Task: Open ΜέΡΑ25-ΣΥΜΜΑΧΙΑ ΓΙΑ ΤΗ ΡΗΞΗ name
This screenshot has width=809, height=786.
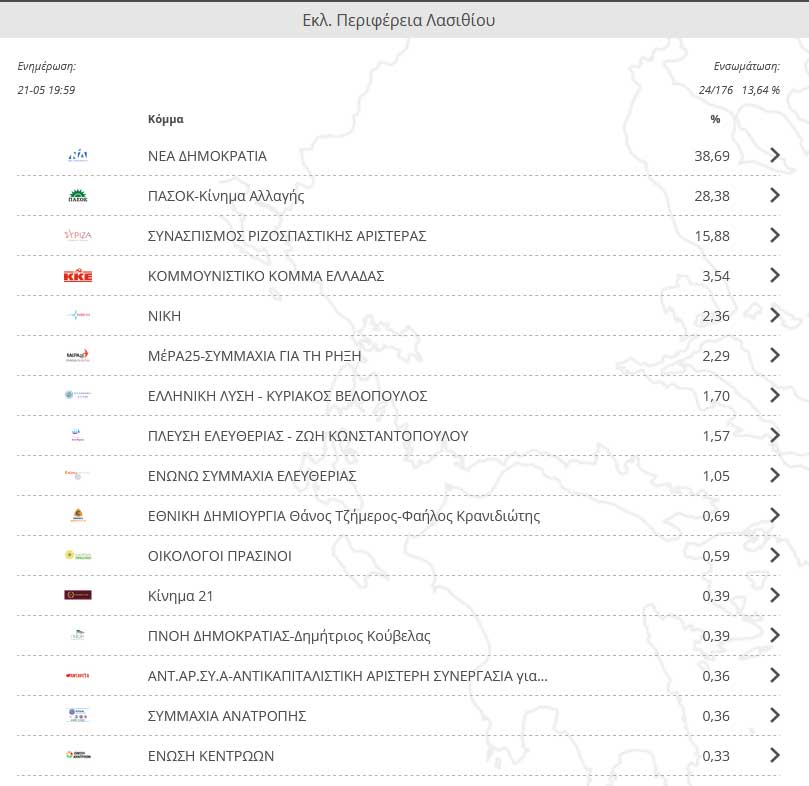Action: [x=254, y=356]
